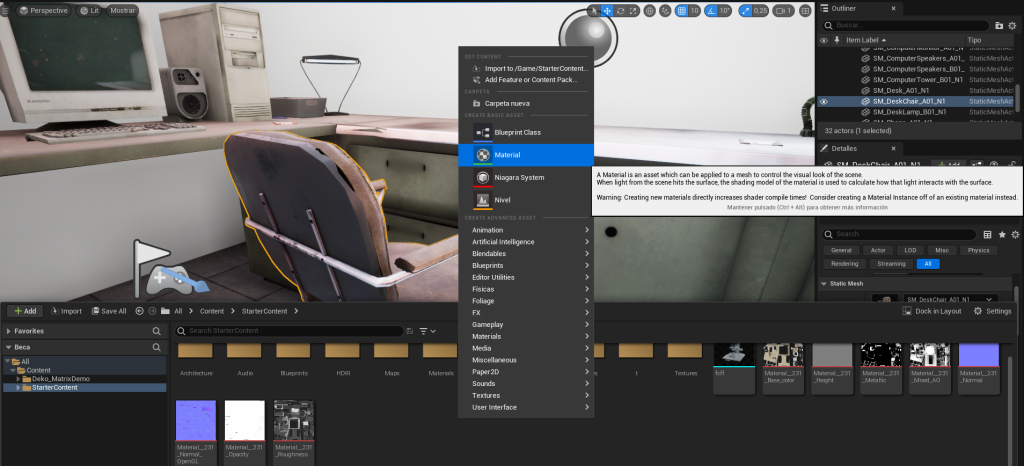Open Outliner settings gear
1024x466 pixels.
(x=1014, y=25)
